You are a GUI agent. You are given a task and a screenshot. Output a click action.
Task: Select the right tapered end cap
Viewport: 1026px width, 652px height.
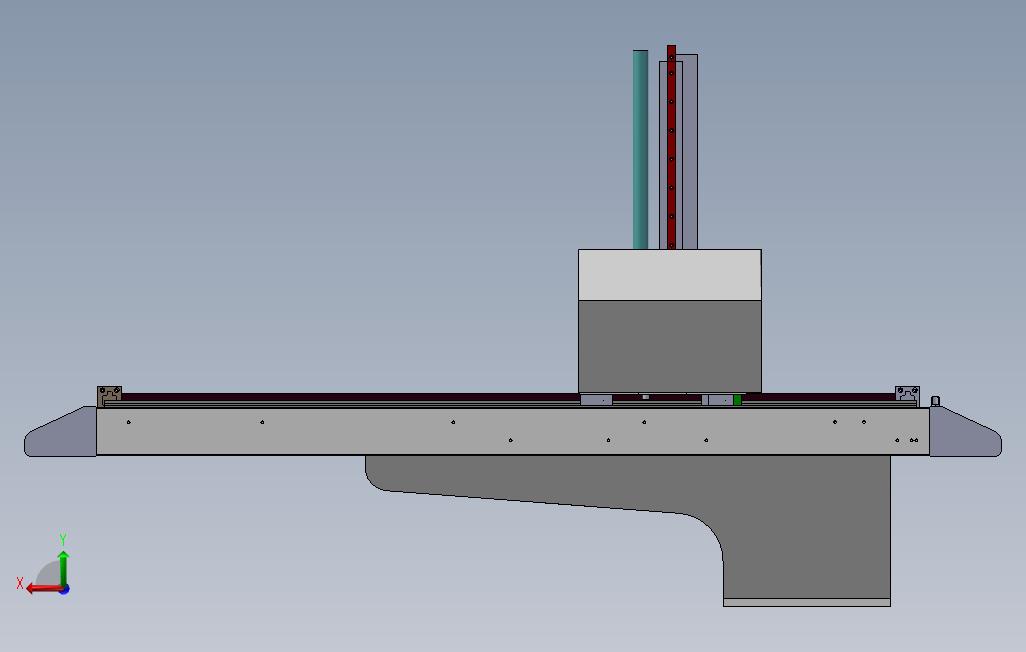pos(965,432)
